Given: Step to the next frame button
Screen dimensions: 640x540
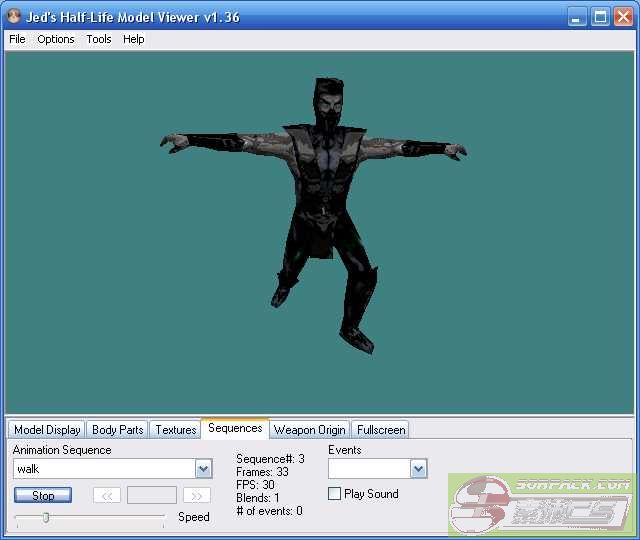Looking at the screenshot, I should click(197, 496).
